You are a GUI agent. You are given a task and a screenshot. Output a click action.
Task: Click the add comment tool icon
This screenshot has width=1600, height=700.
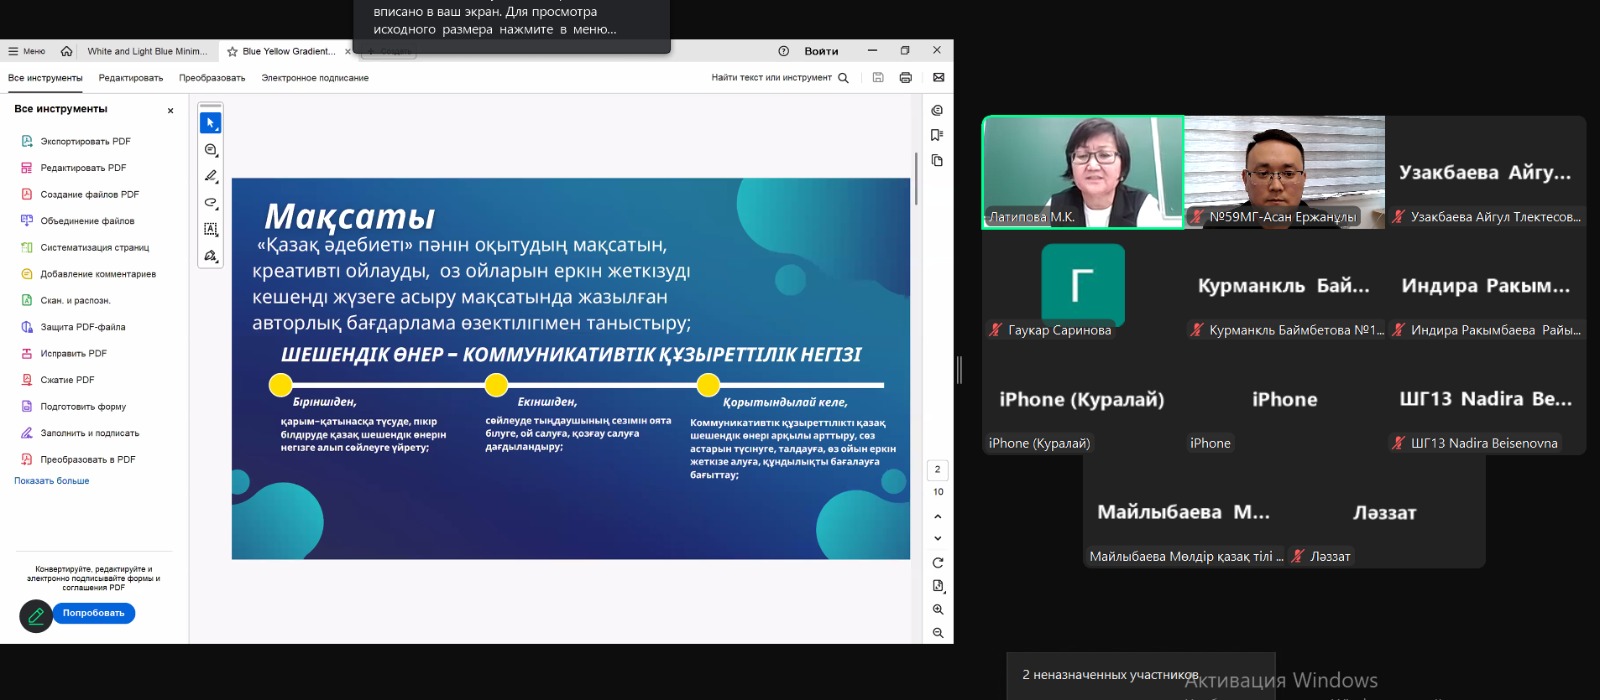[210, 150]
